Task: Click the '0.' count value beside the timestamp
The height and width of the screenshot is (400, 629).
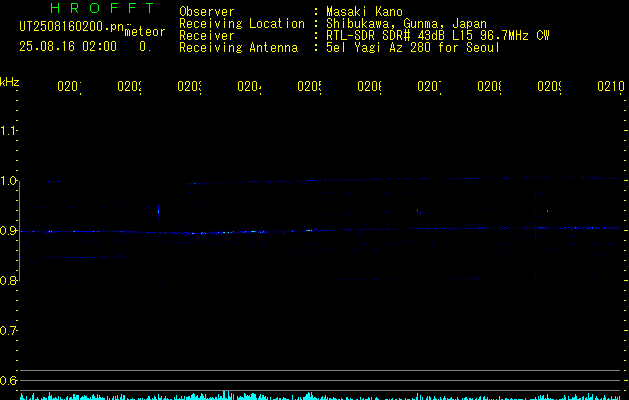Action: (145, 47)
